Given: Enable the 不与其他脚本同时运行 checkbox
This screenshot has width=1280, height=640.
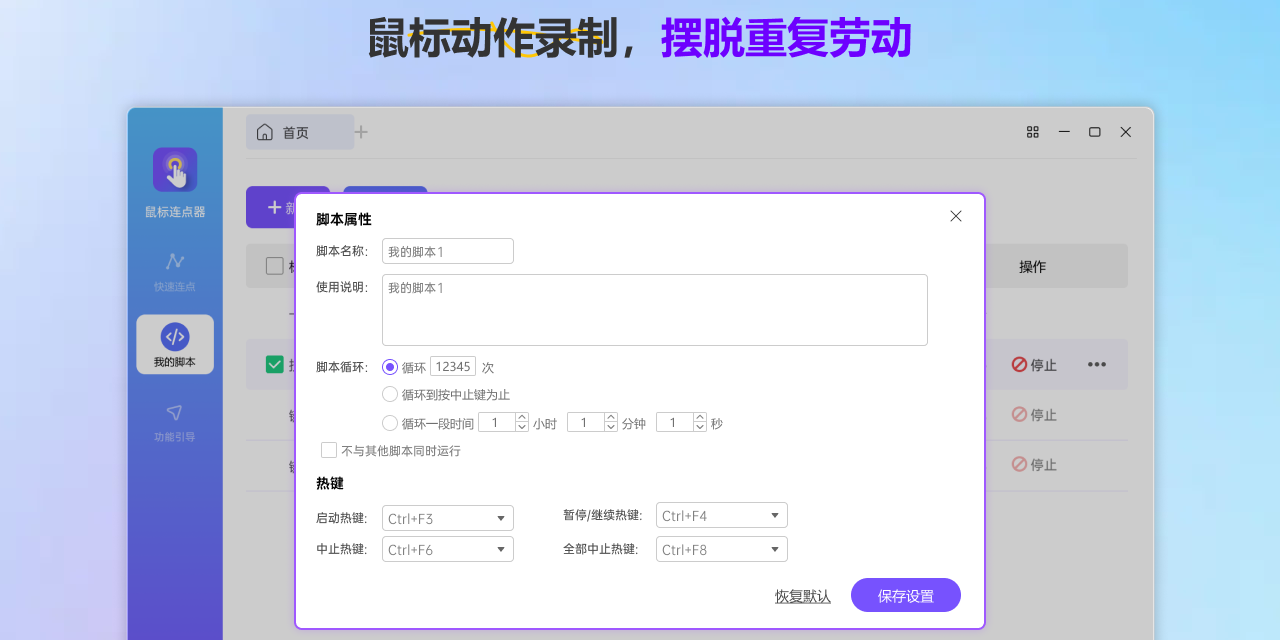Looking at the screenshot, I should (329, 450).
